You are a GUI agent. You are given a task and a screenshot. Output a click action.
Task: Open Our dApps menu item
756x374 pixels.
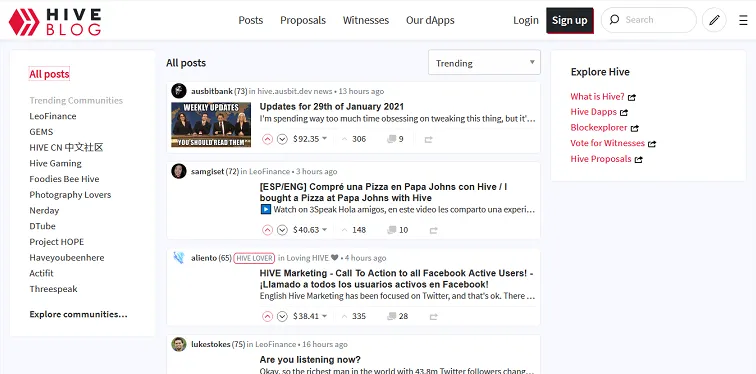pyautogui.click(x=430, y=20)
